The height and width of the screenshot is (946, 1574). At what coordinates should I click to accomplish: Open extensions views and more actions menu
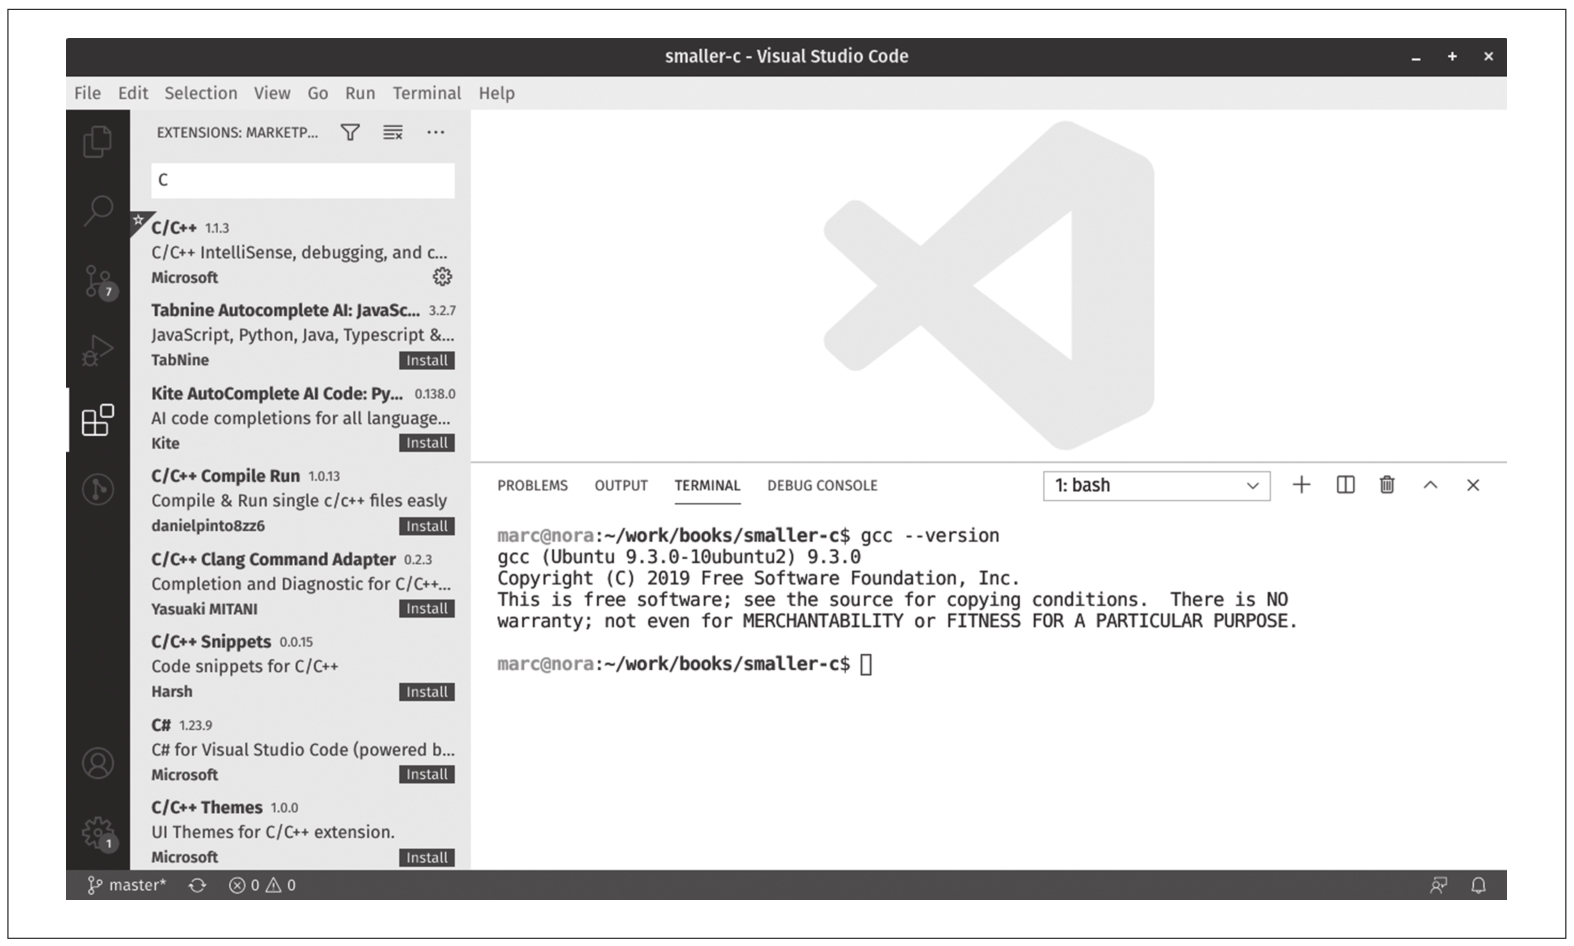click(x=436, y=132)
